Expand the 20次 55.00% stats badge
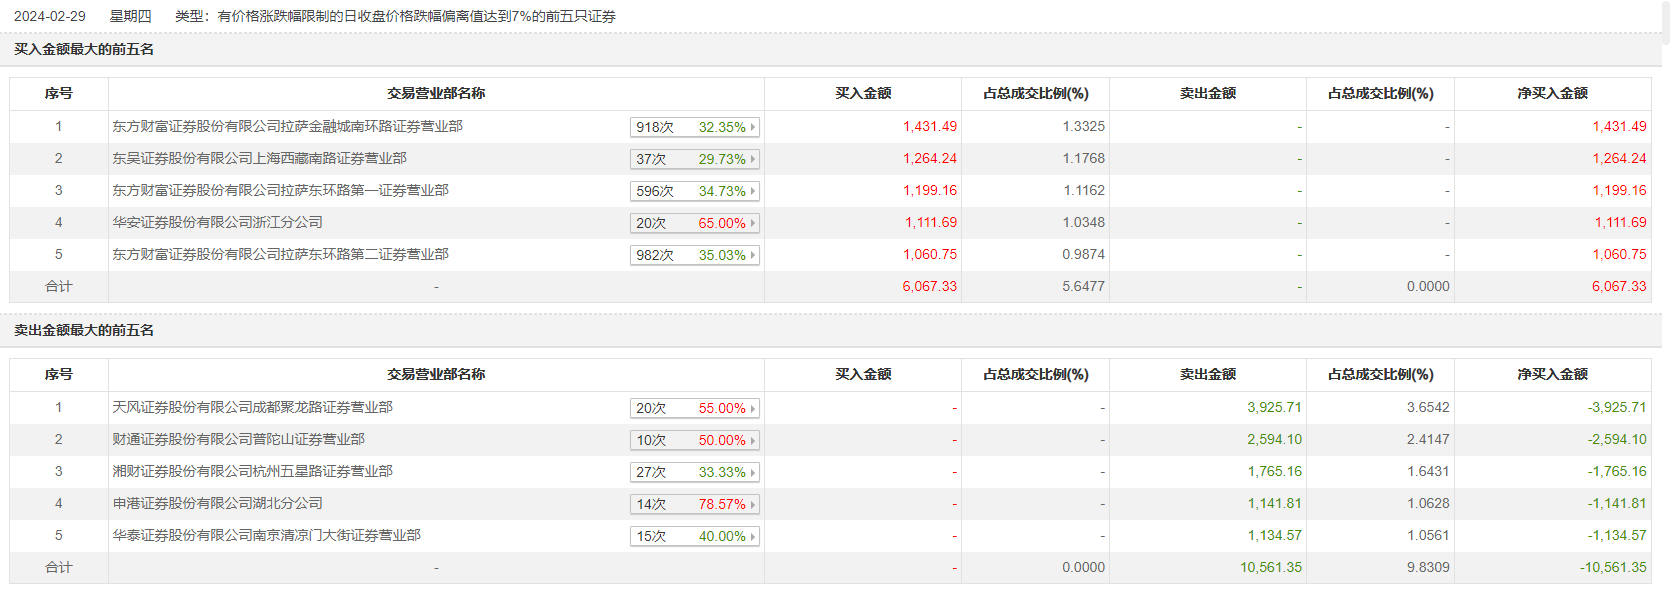The image size is (1670, 594). [753, 408]
